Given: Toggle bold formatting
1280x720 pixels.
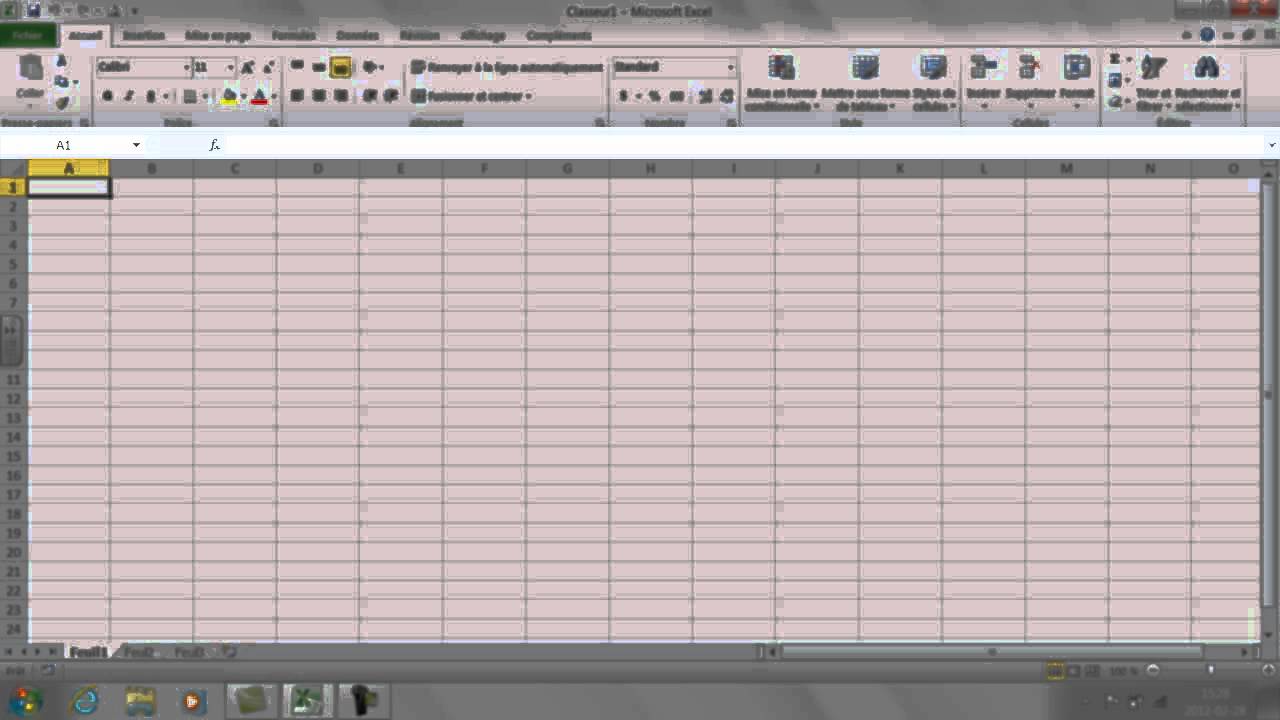Looking at the screenshot, I should pyautogui.click(x=107, y=96).
